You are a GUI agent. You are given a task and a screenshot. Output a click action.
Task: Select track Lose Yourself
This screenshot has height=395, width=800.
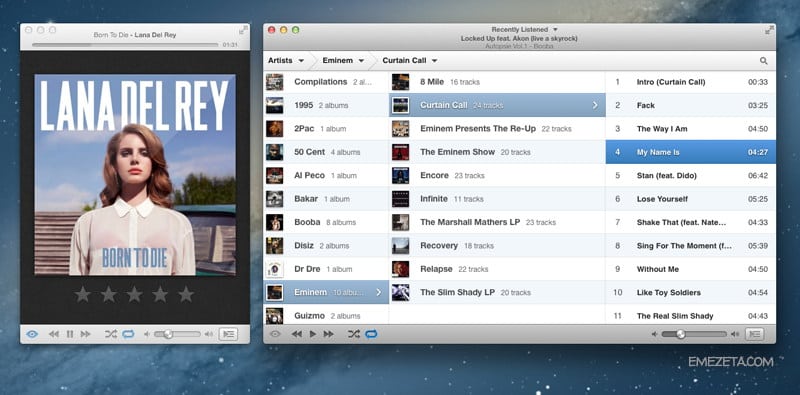691,199
